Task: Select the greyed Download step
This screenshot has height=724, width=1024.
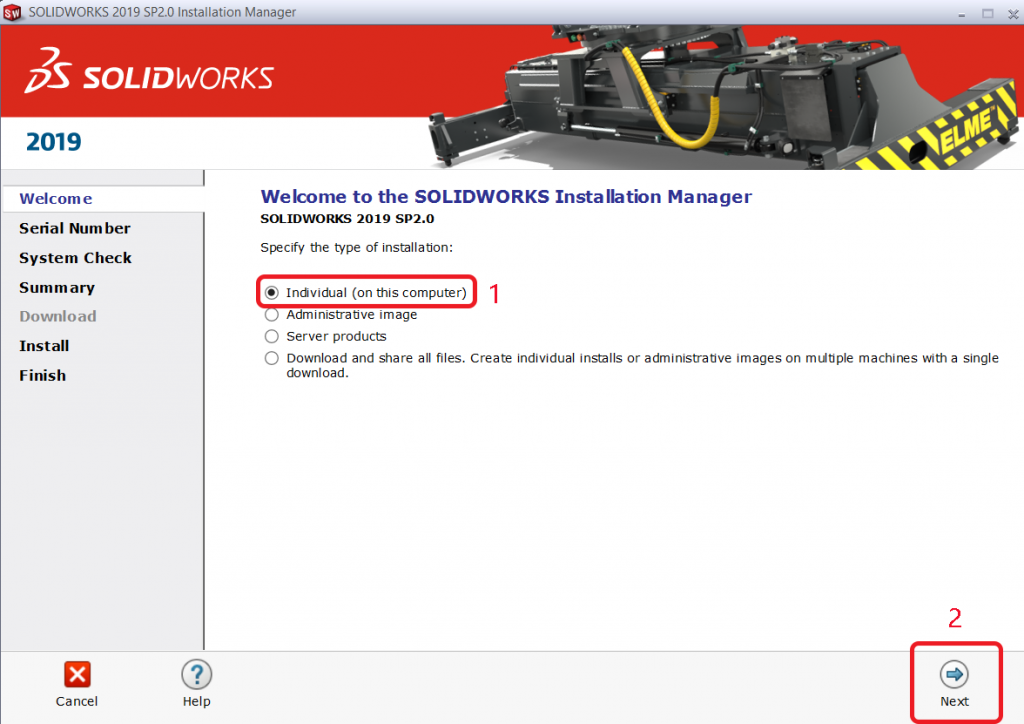Action: coord(57,317)
